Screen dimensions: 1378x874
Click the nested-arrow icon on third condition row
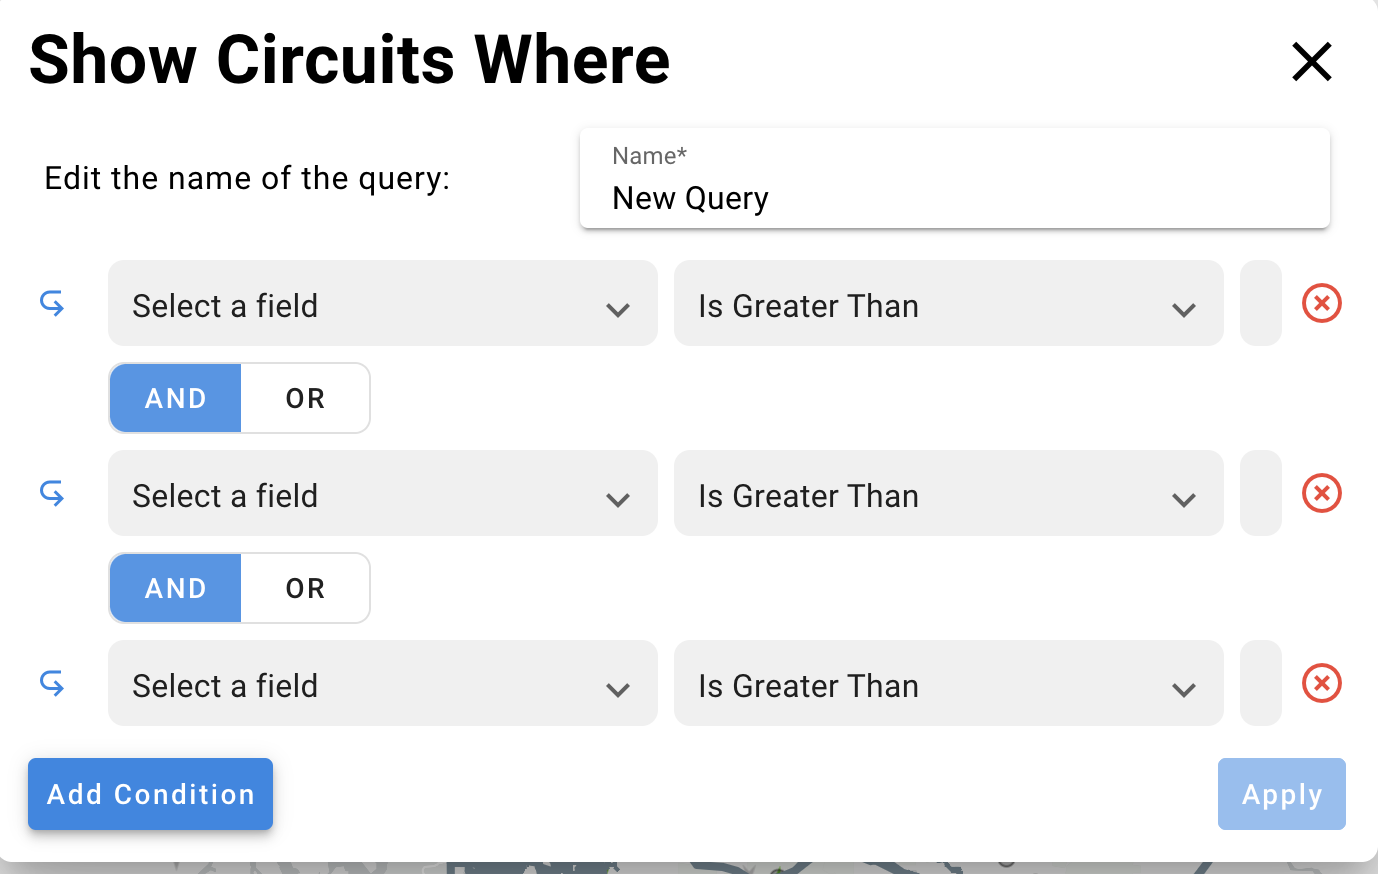coord(52,683)
